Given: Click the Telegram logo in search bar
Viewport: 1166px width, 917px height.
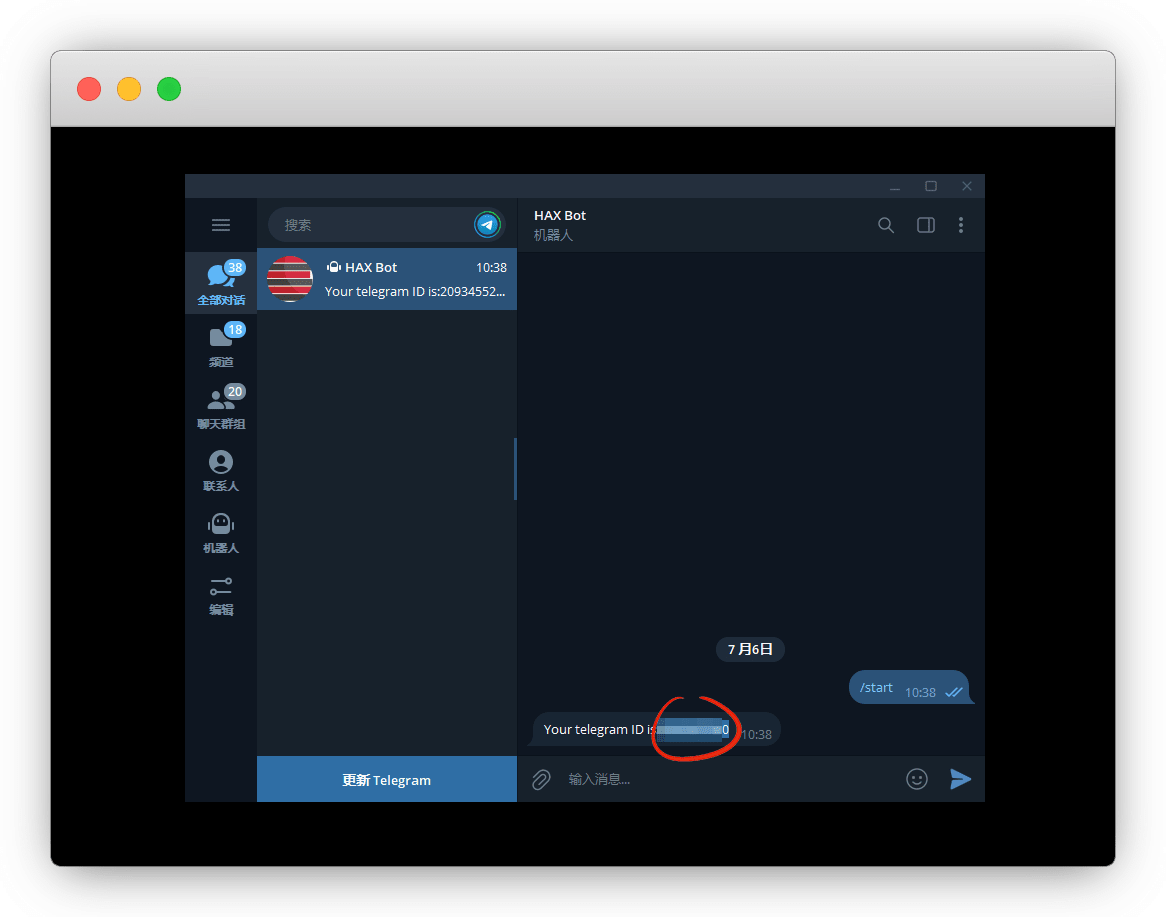Looking at the screenshot, I should (487, 225).
